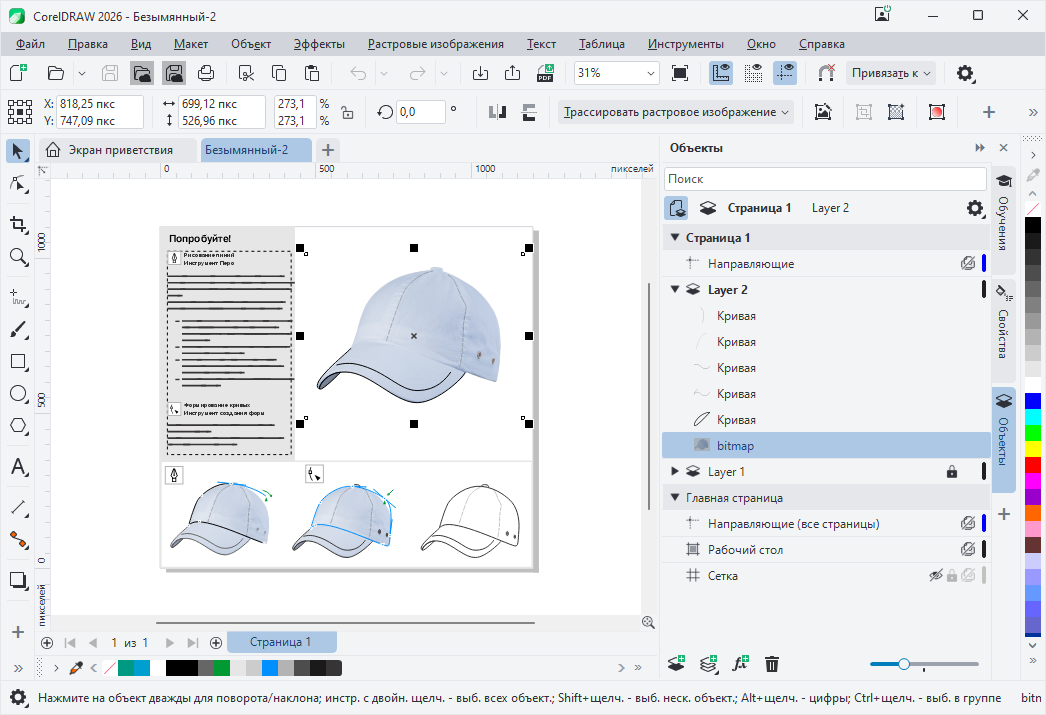Select the Connector tool

pos(18,540)
